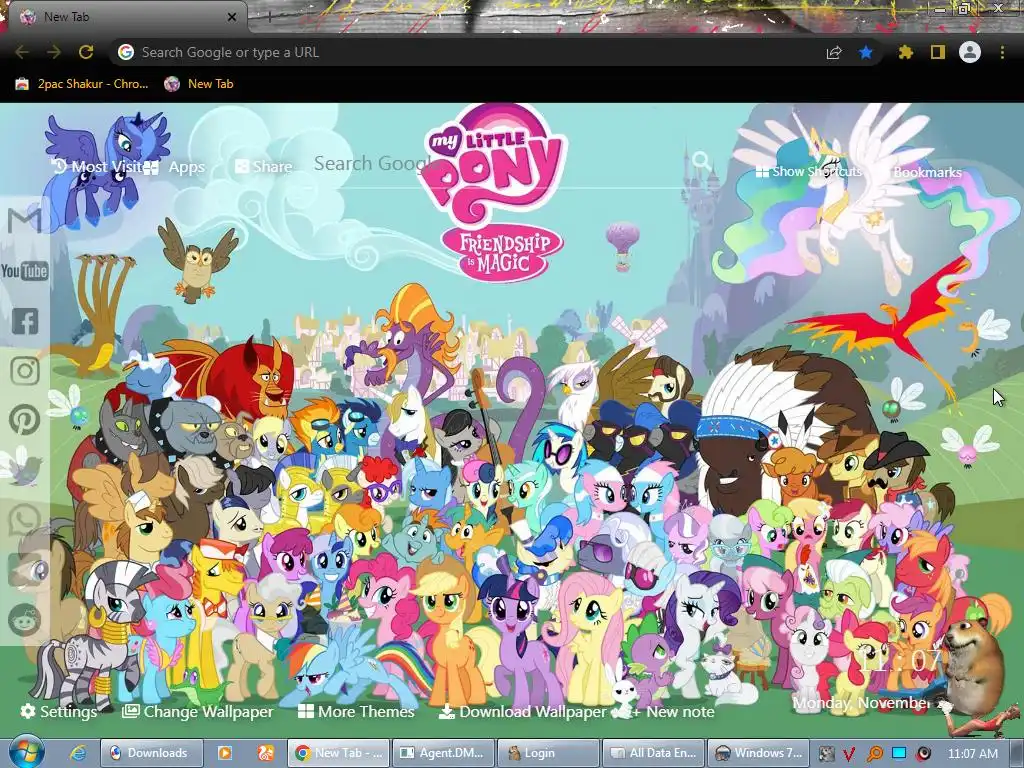This screenshot has height=768, width=1024.
Task: Click the bookmark star icon
Action: 866,52
